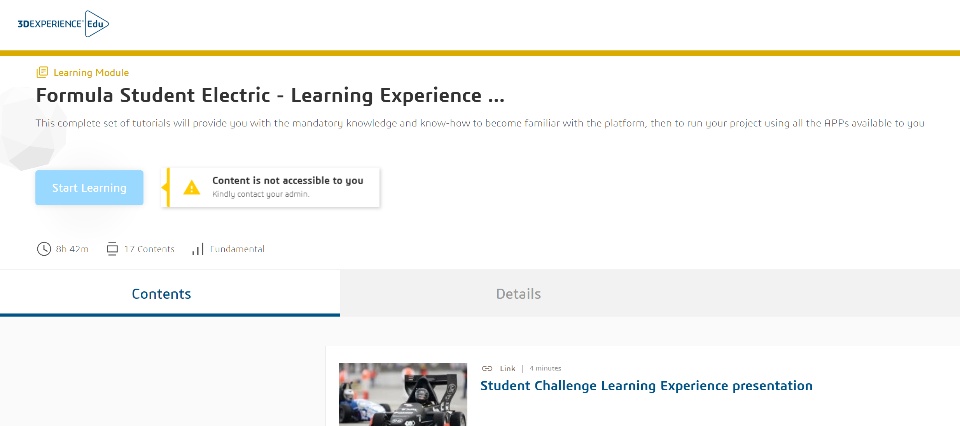Click the link chain icon above presentation title
The width and height of the screenshot is (960, 426).
(x=487, y=368)
